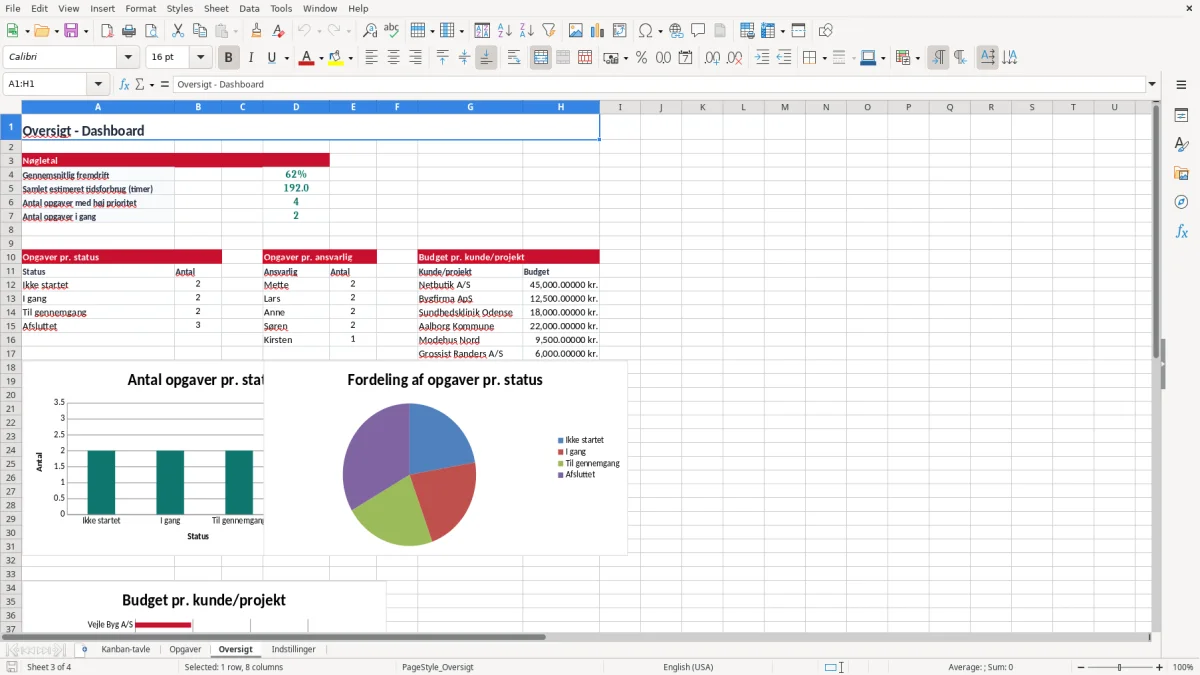Screen dimensions: 1200x675
Task: Switch to the Opgaver sheet tab
Action: pos(185,649)
